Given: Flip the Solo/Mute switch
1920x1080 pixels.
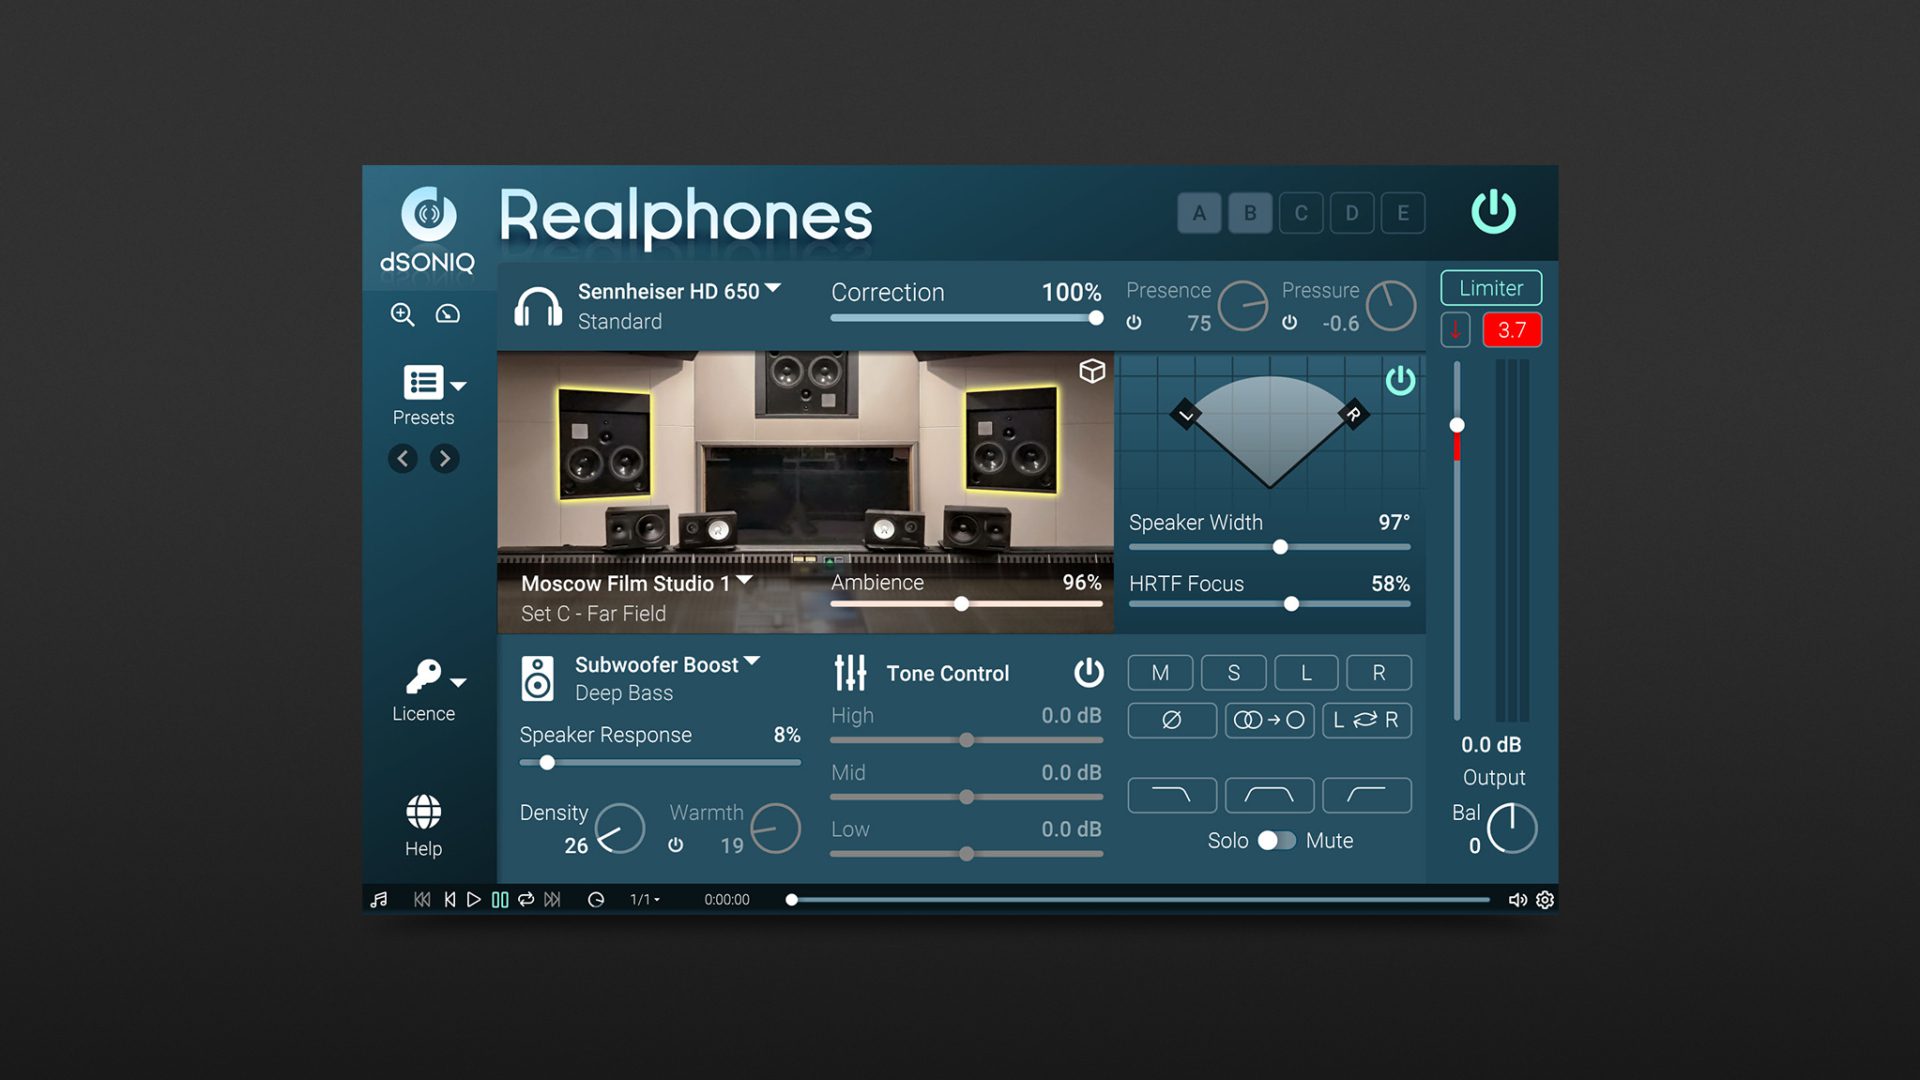Looking at the screenshot, I should click(1276, 840).
